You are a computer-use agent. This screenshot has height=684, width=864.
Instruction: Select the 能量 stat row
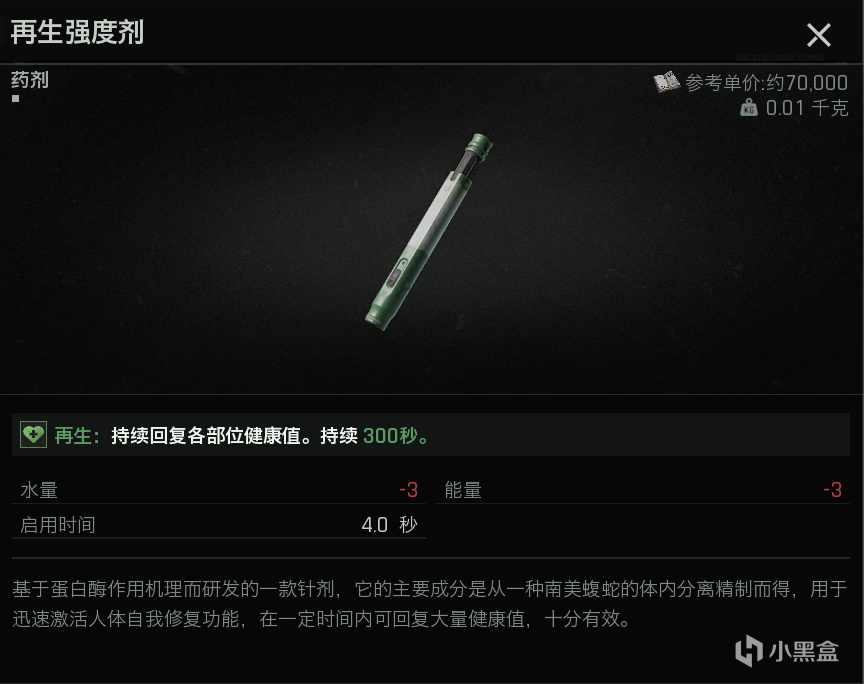pos(642,490)
